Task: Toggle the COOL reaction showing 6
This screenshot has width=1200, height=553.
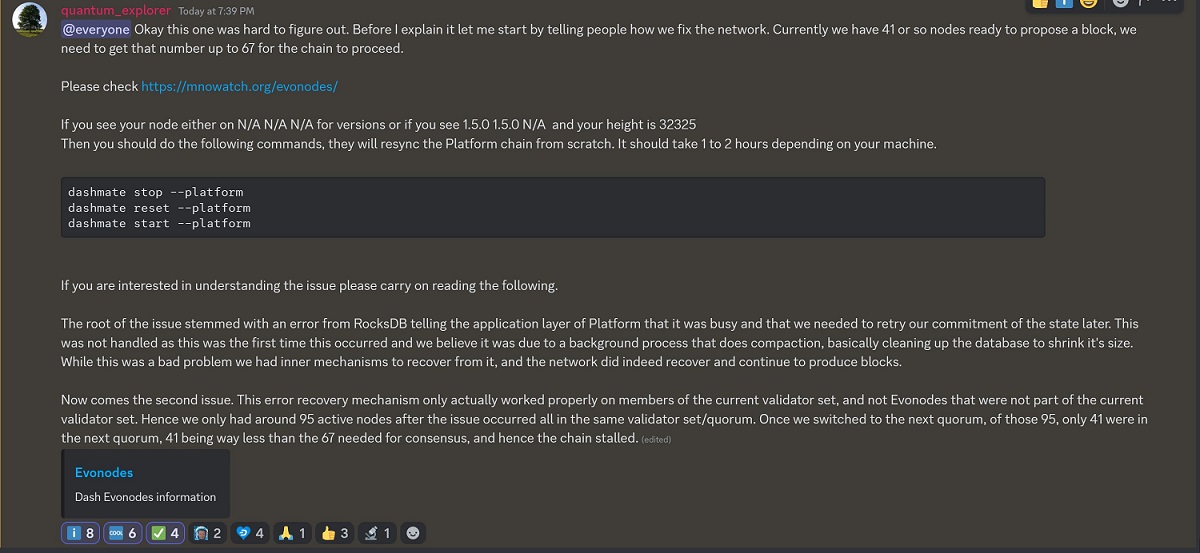Action: 122,533
